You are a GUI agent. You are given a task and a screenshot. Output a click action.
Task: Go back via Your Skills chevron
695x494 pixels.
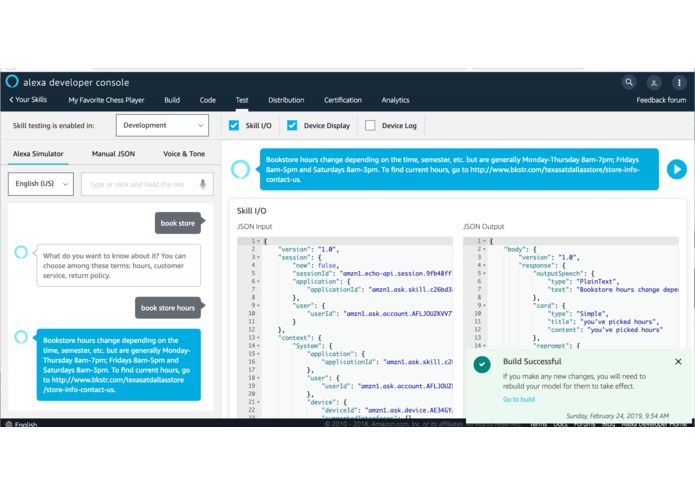tap(28, 100)
